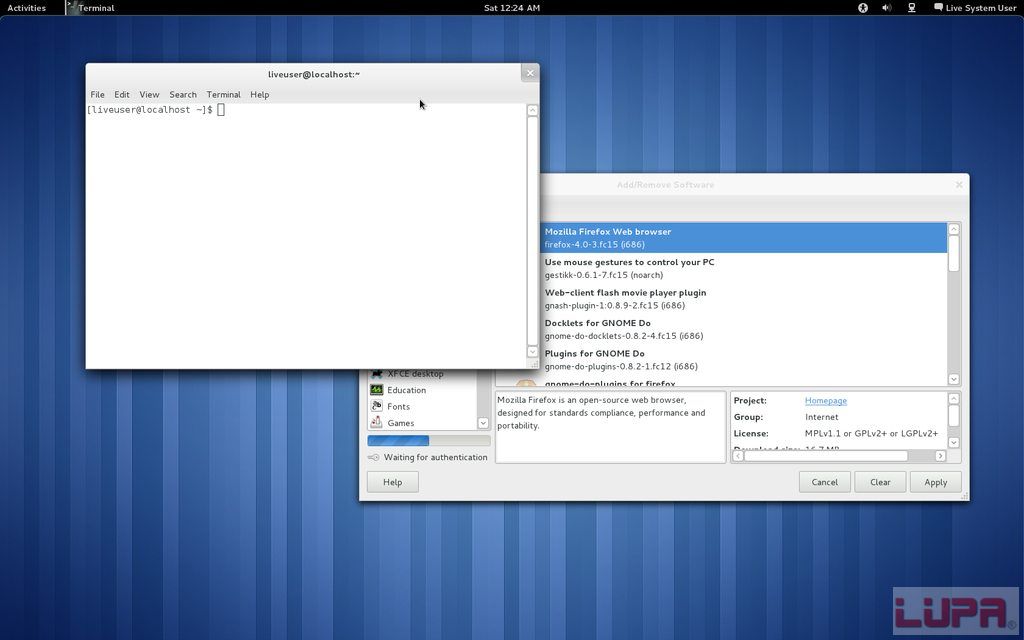Click the Add/Remove Software window resize grip

coord(965,496)
